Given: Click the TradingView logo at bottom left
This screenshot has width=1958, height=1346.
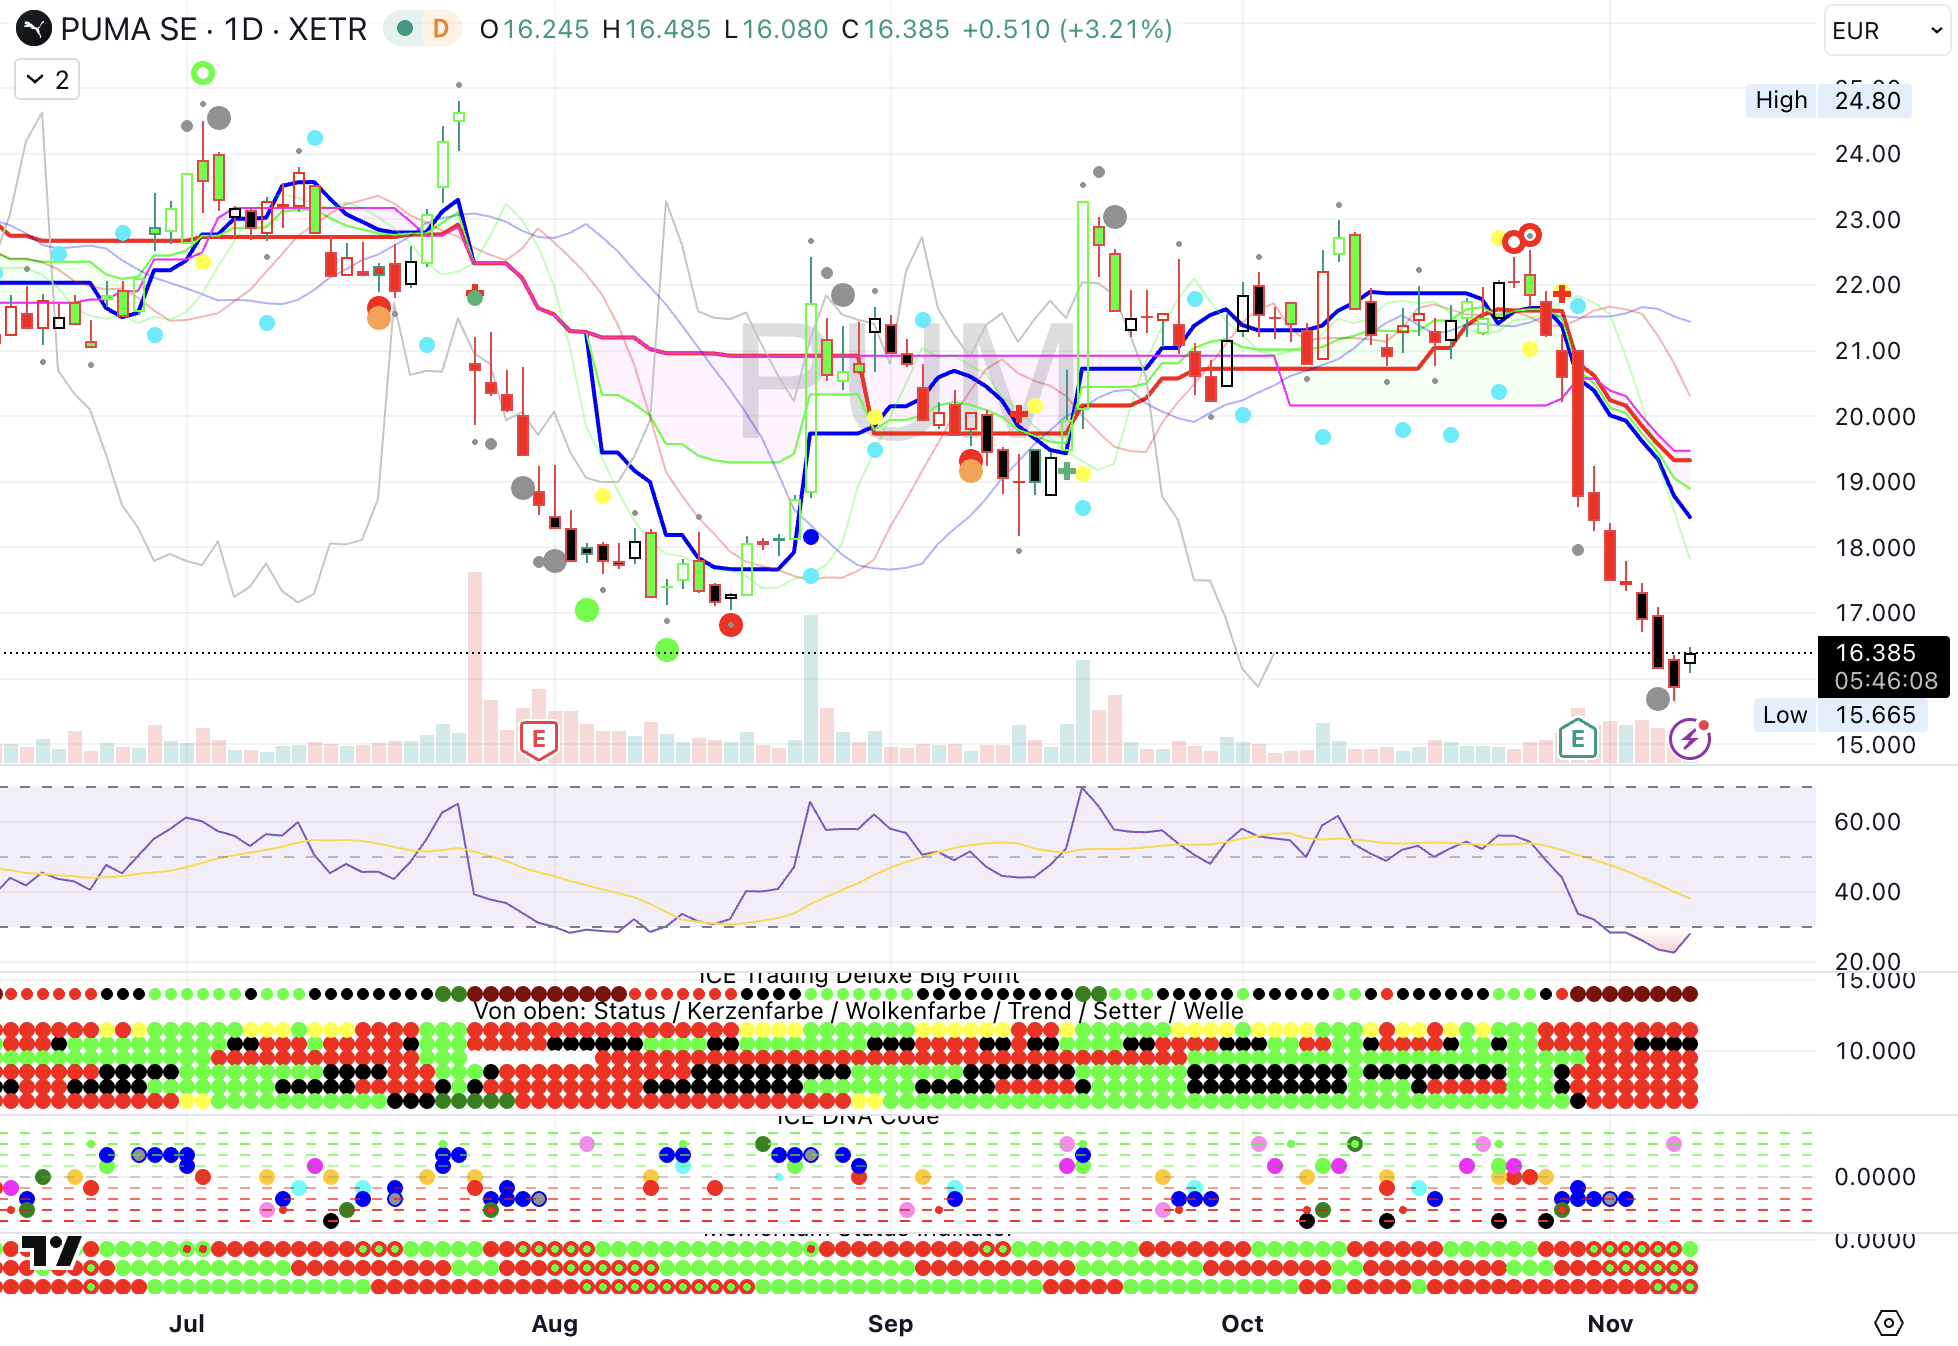Looking at the screenshot, I should point(50,1250).
